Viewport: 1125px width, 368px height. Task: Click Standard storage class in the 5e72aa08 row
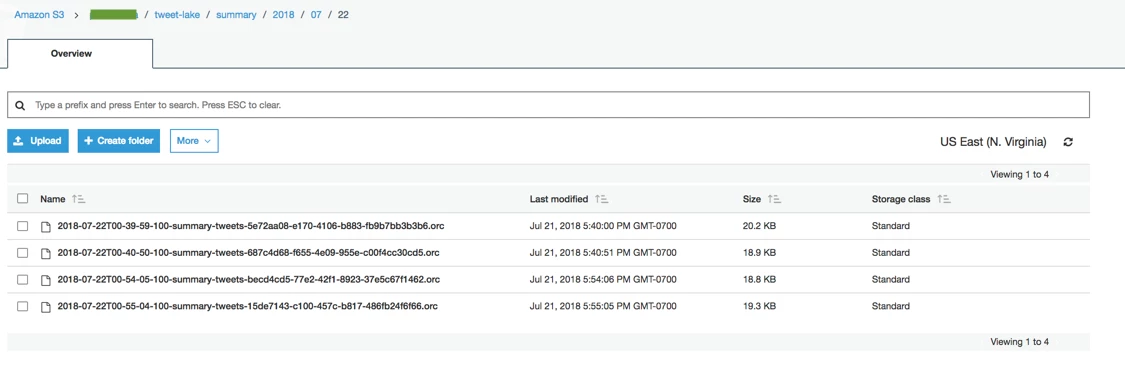click(x=890, y=226)
